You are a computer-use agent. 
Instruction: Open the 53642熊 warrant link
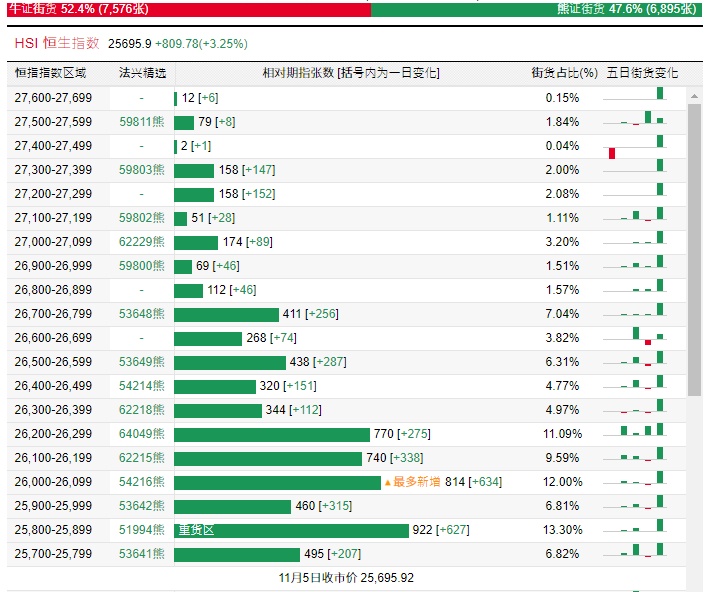tap(142, 505)
